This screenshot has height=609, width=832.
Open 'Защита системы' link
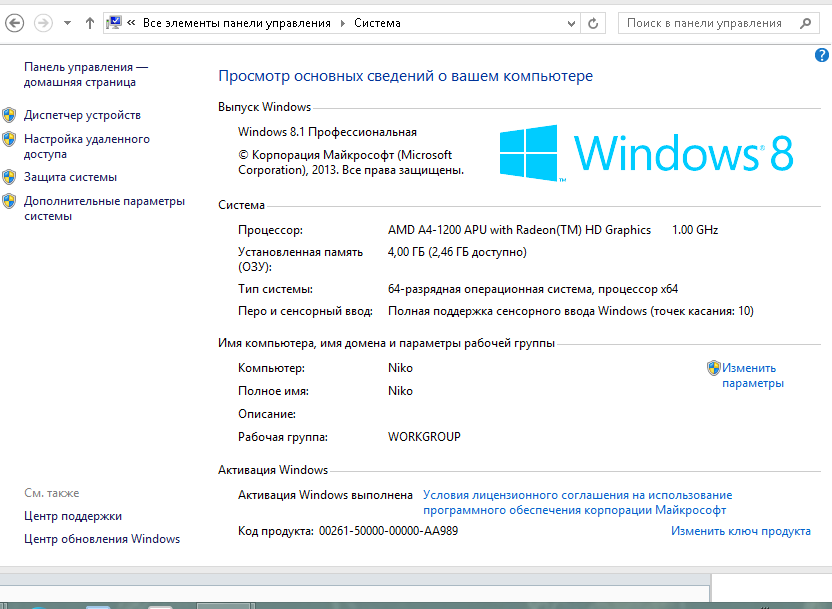[71, 177]
